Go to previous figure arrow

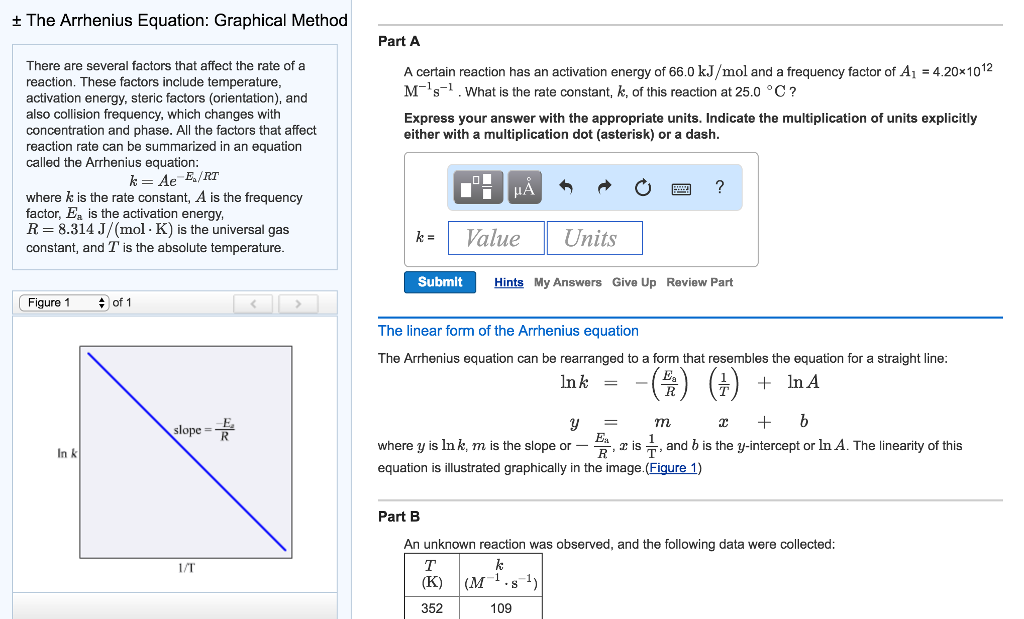coord(253,303)
